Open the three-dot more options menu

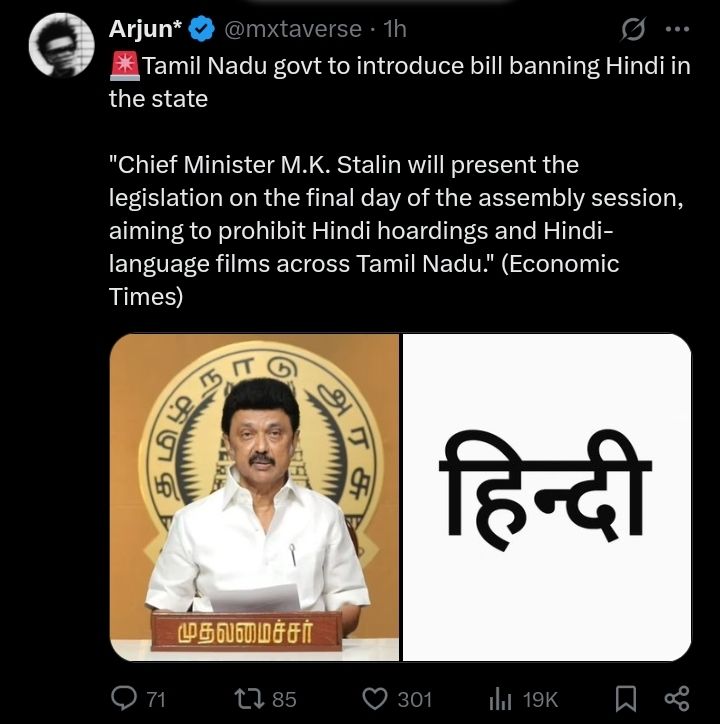677,30
